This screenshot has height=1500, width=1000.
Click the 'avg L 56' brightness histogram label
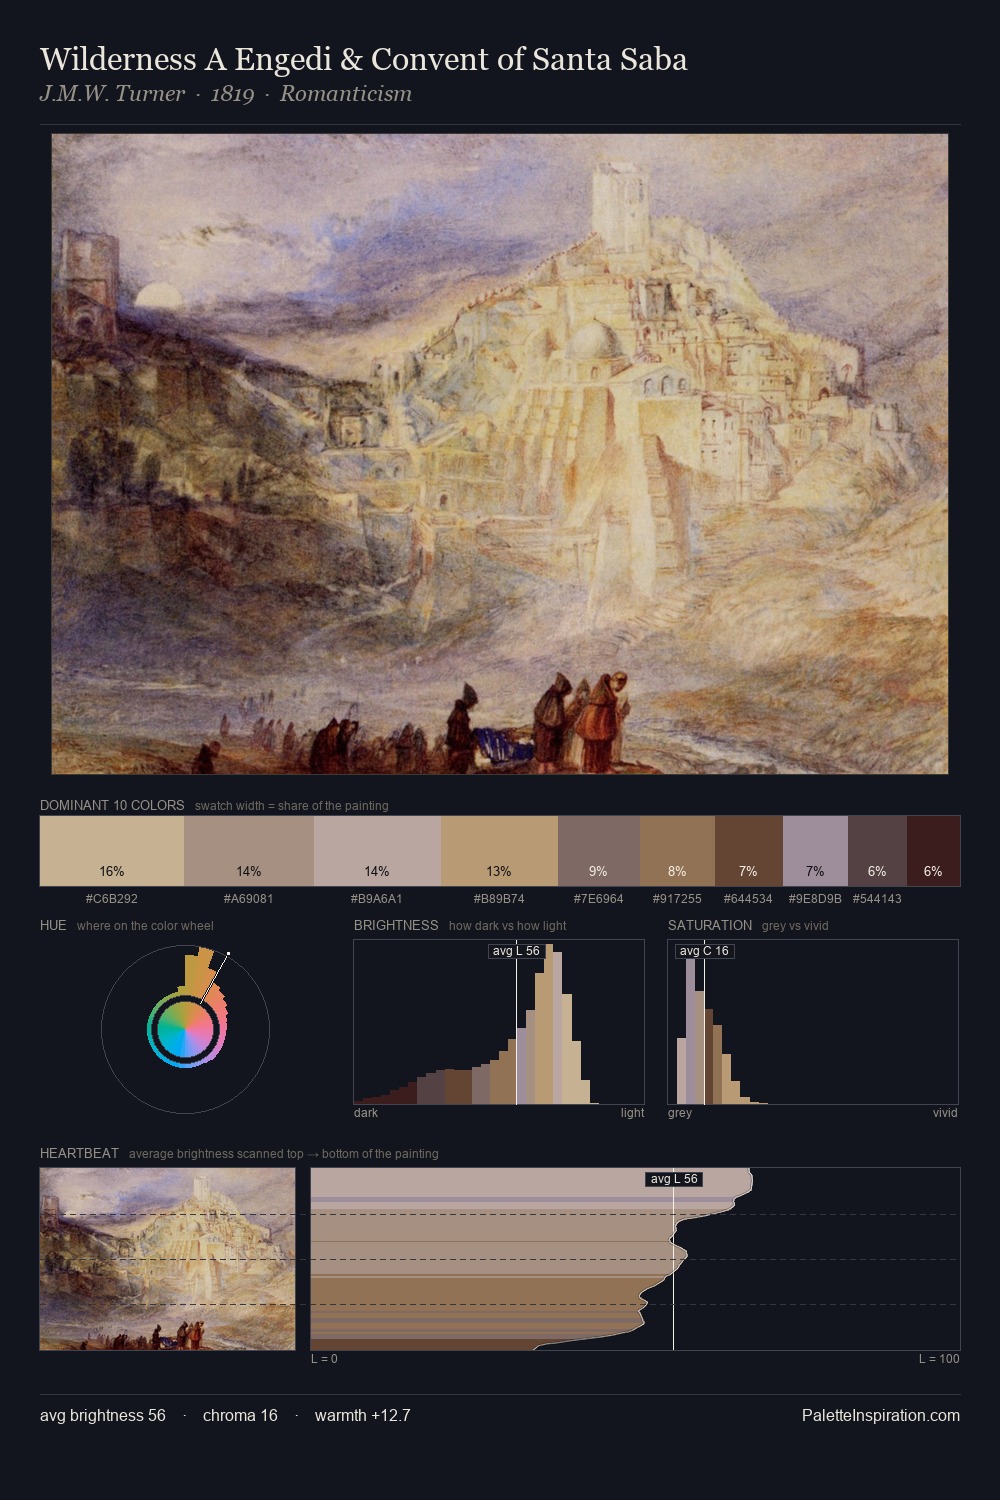point(516,951)
